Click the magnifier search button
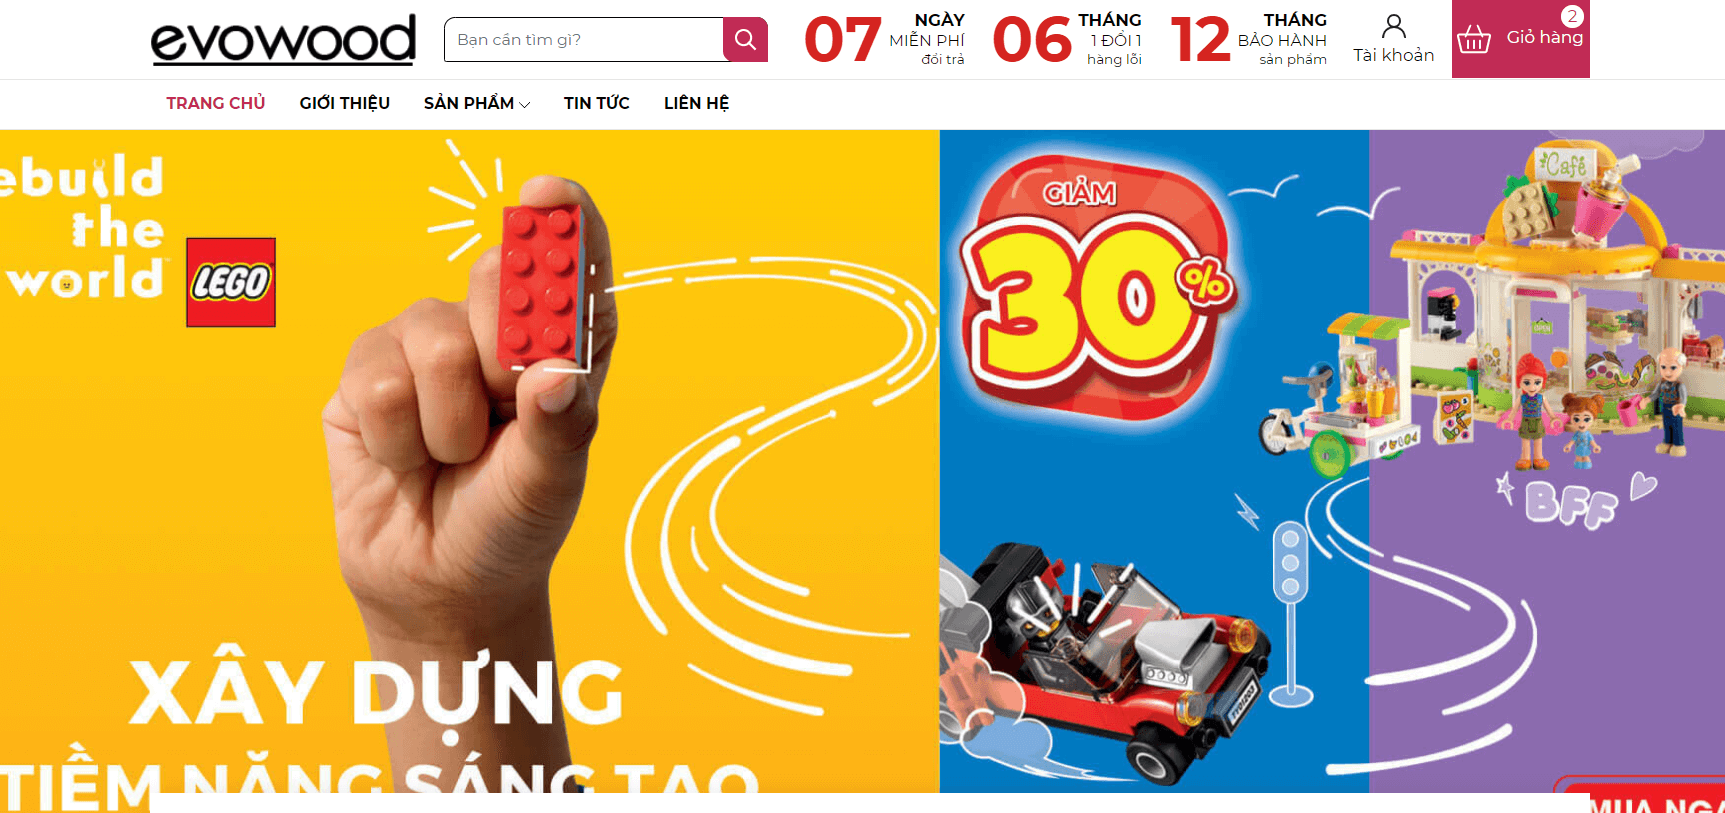1725x813 pixels. (x=745, y=39)
